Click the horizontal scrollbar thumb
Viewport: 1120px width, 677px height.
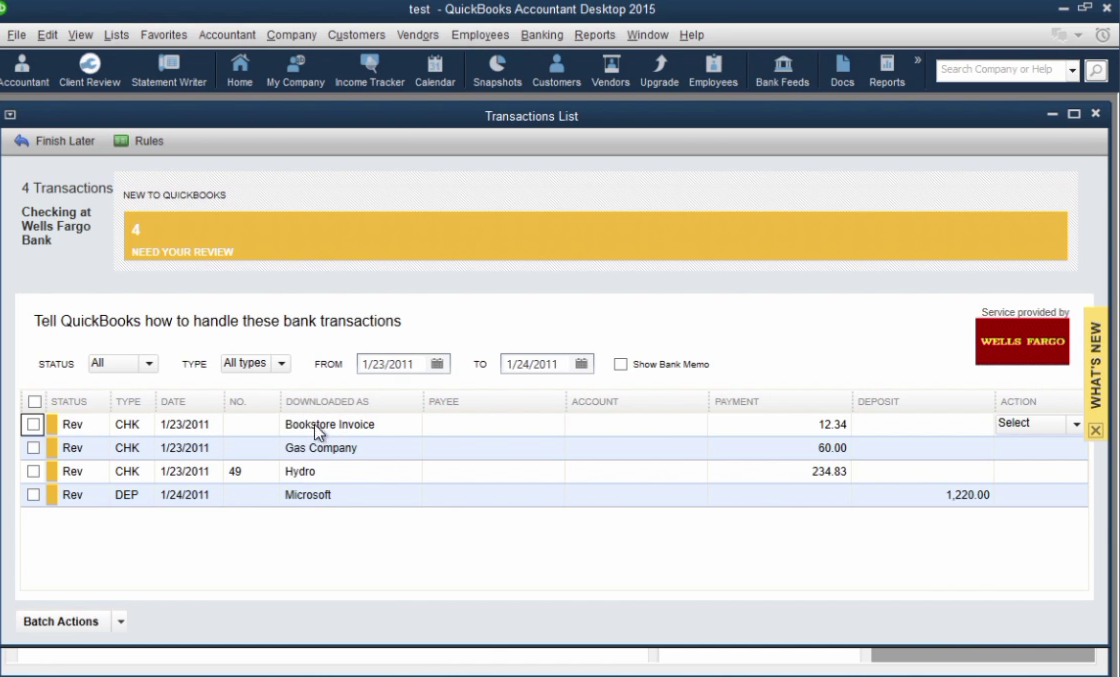982,655
